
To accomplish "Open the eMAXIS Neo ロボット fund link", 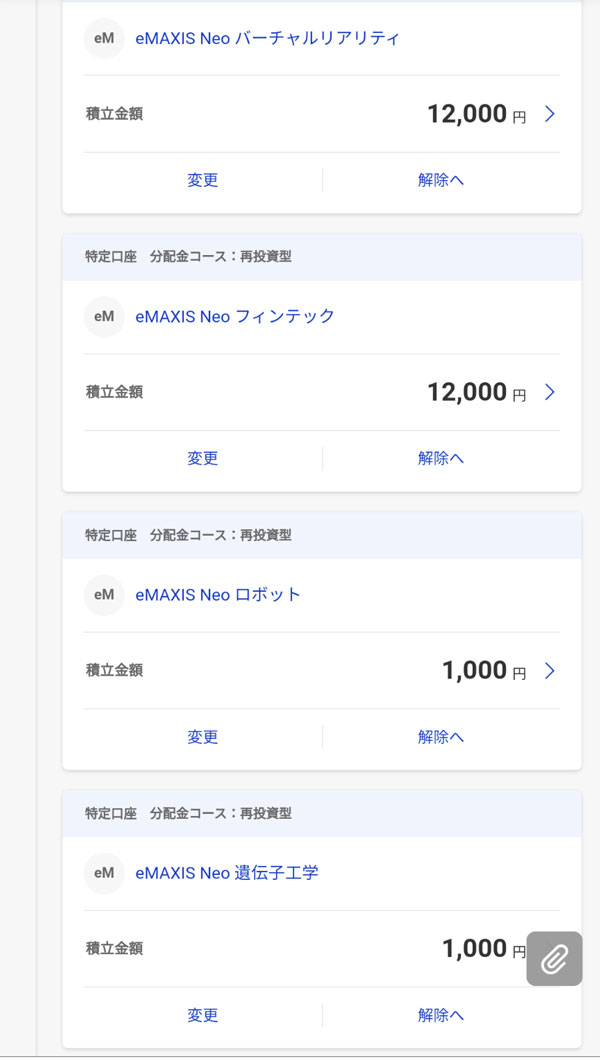I will tap(218, 595).
